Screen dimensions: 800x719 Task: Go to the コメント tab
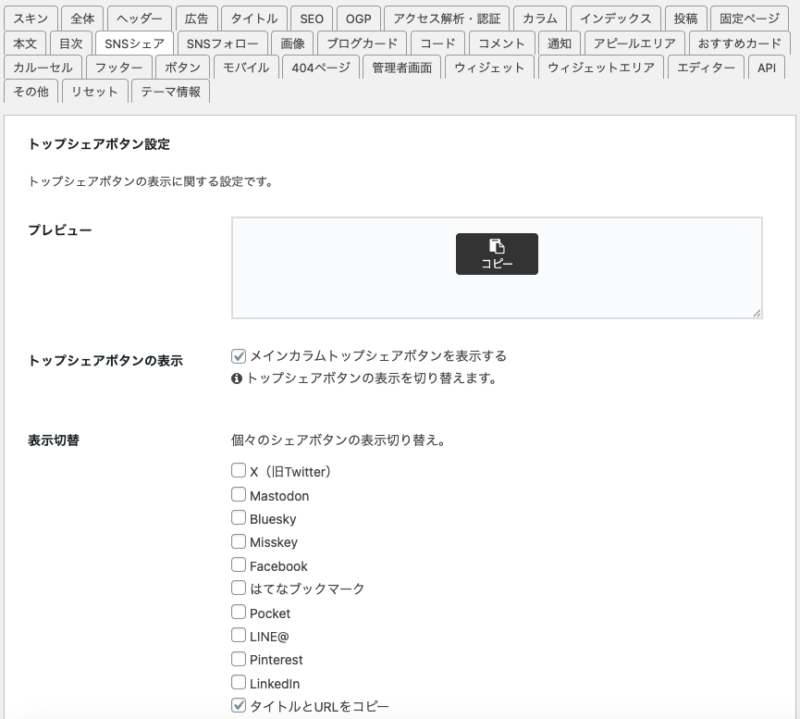tap(501, 43)
